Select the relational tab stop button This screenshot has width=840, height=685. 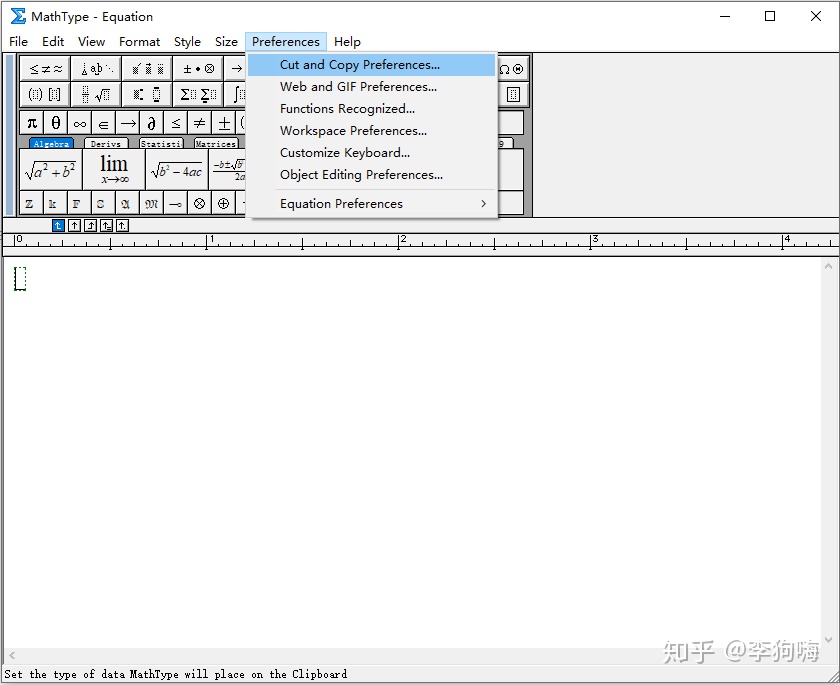107,225
